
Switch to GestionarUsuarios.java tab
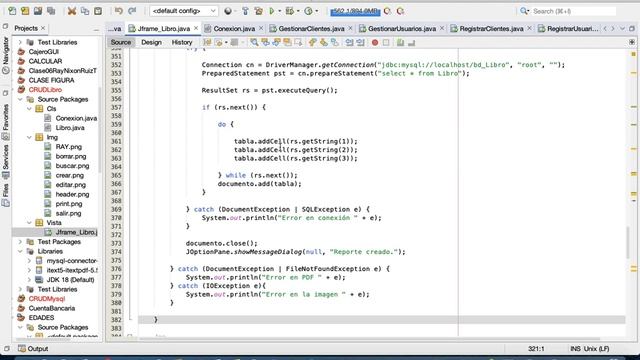pyautogui.click(x=402, y=29)
